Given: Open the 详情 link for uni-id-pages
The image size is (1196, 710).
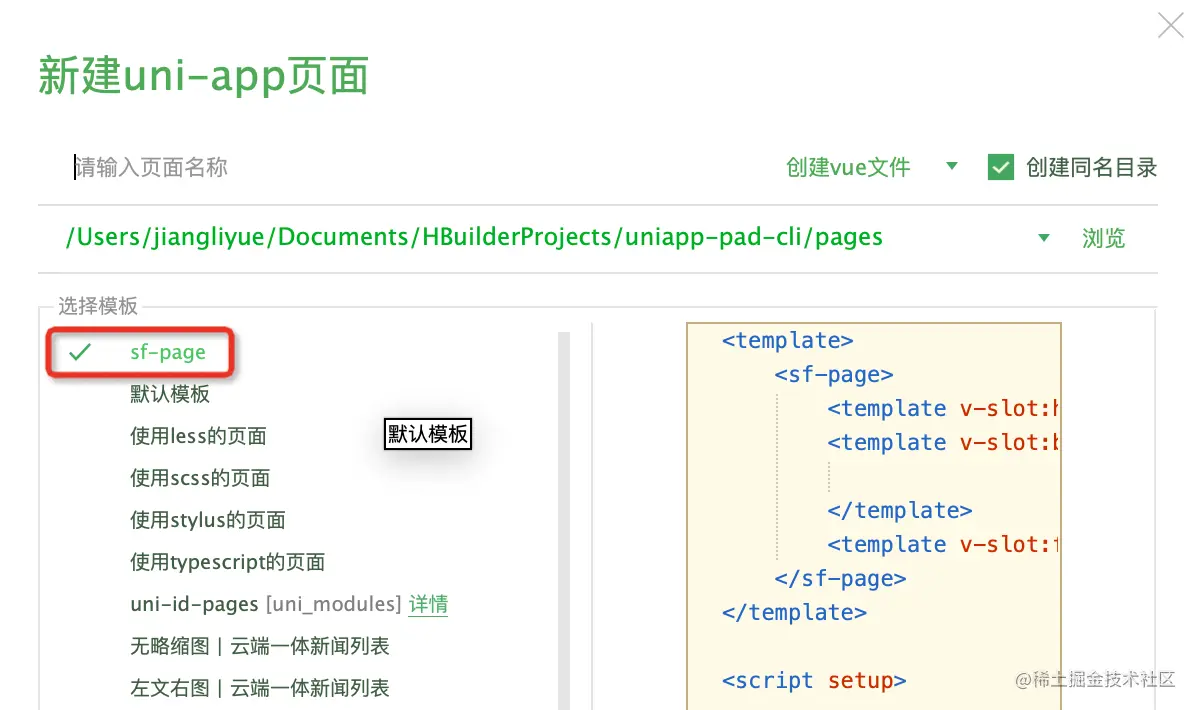Looking at the screenshot, I should click(428, 604).
